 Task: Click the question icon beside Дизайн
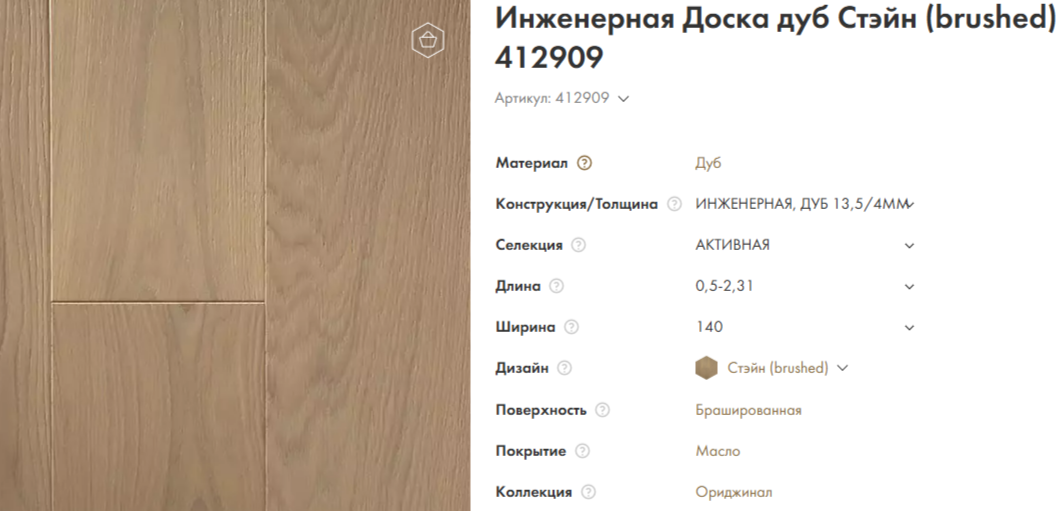[x=565, y=368]
